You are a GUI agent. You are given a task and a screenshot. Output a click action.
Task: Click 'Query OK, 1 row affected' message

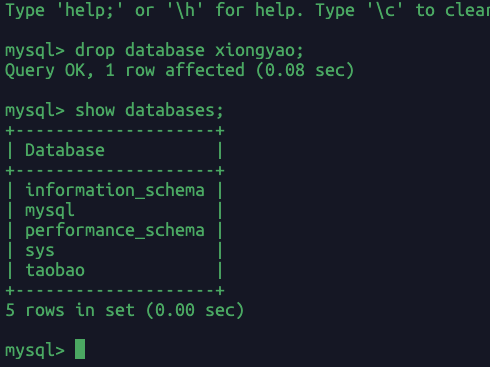click(x=125, y=71)
